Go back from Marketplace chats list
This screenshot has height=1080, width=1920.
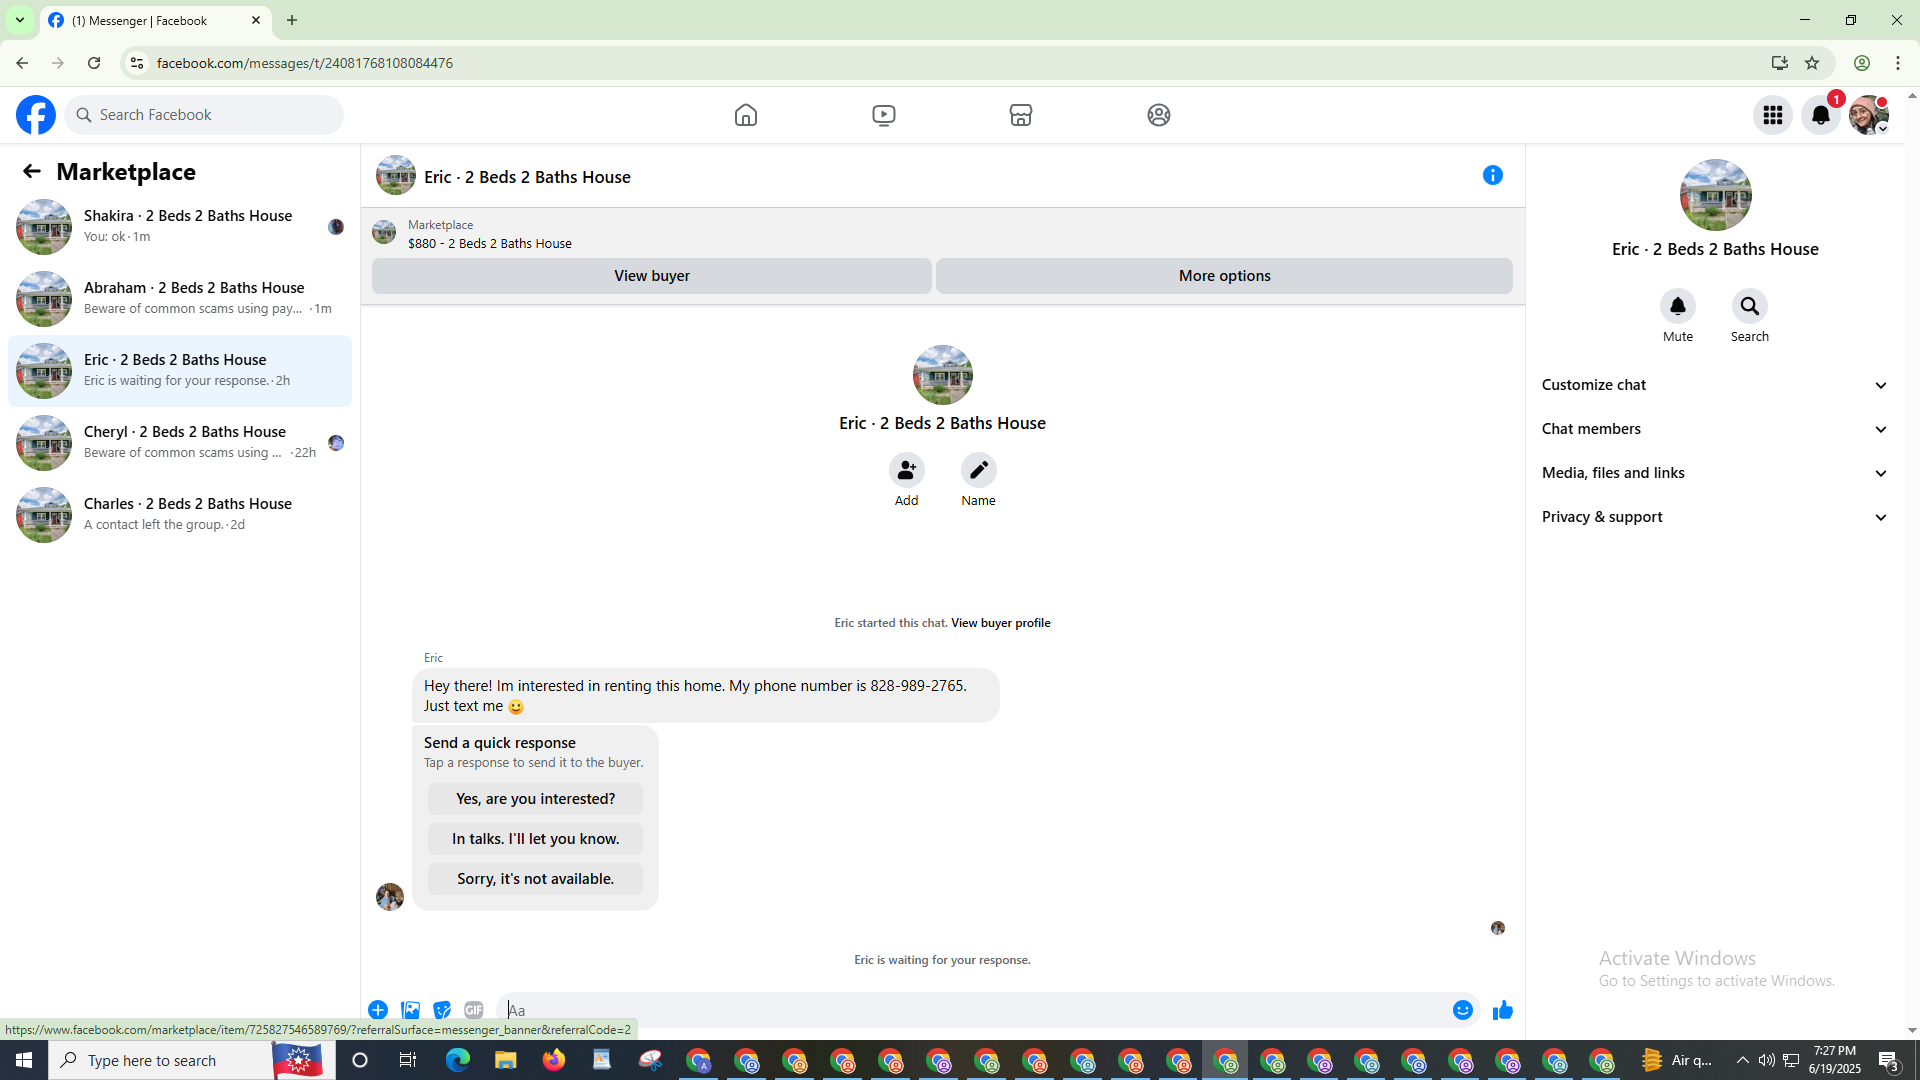click(x=32, y=172)
